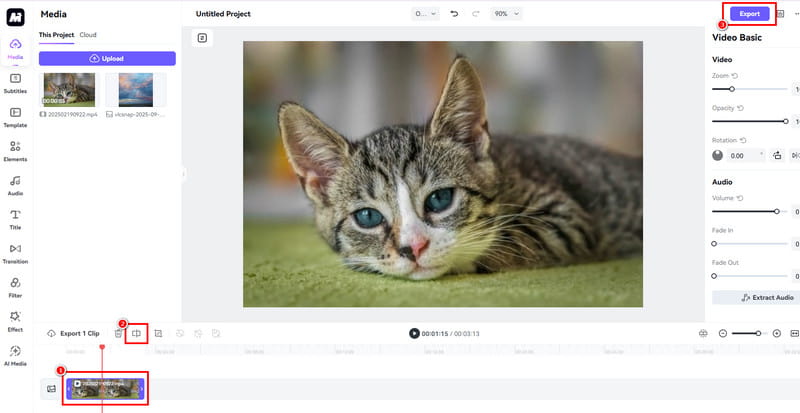Open the notes icon above preview
This screenshot has width=800, height=413.
pos(203,38)
